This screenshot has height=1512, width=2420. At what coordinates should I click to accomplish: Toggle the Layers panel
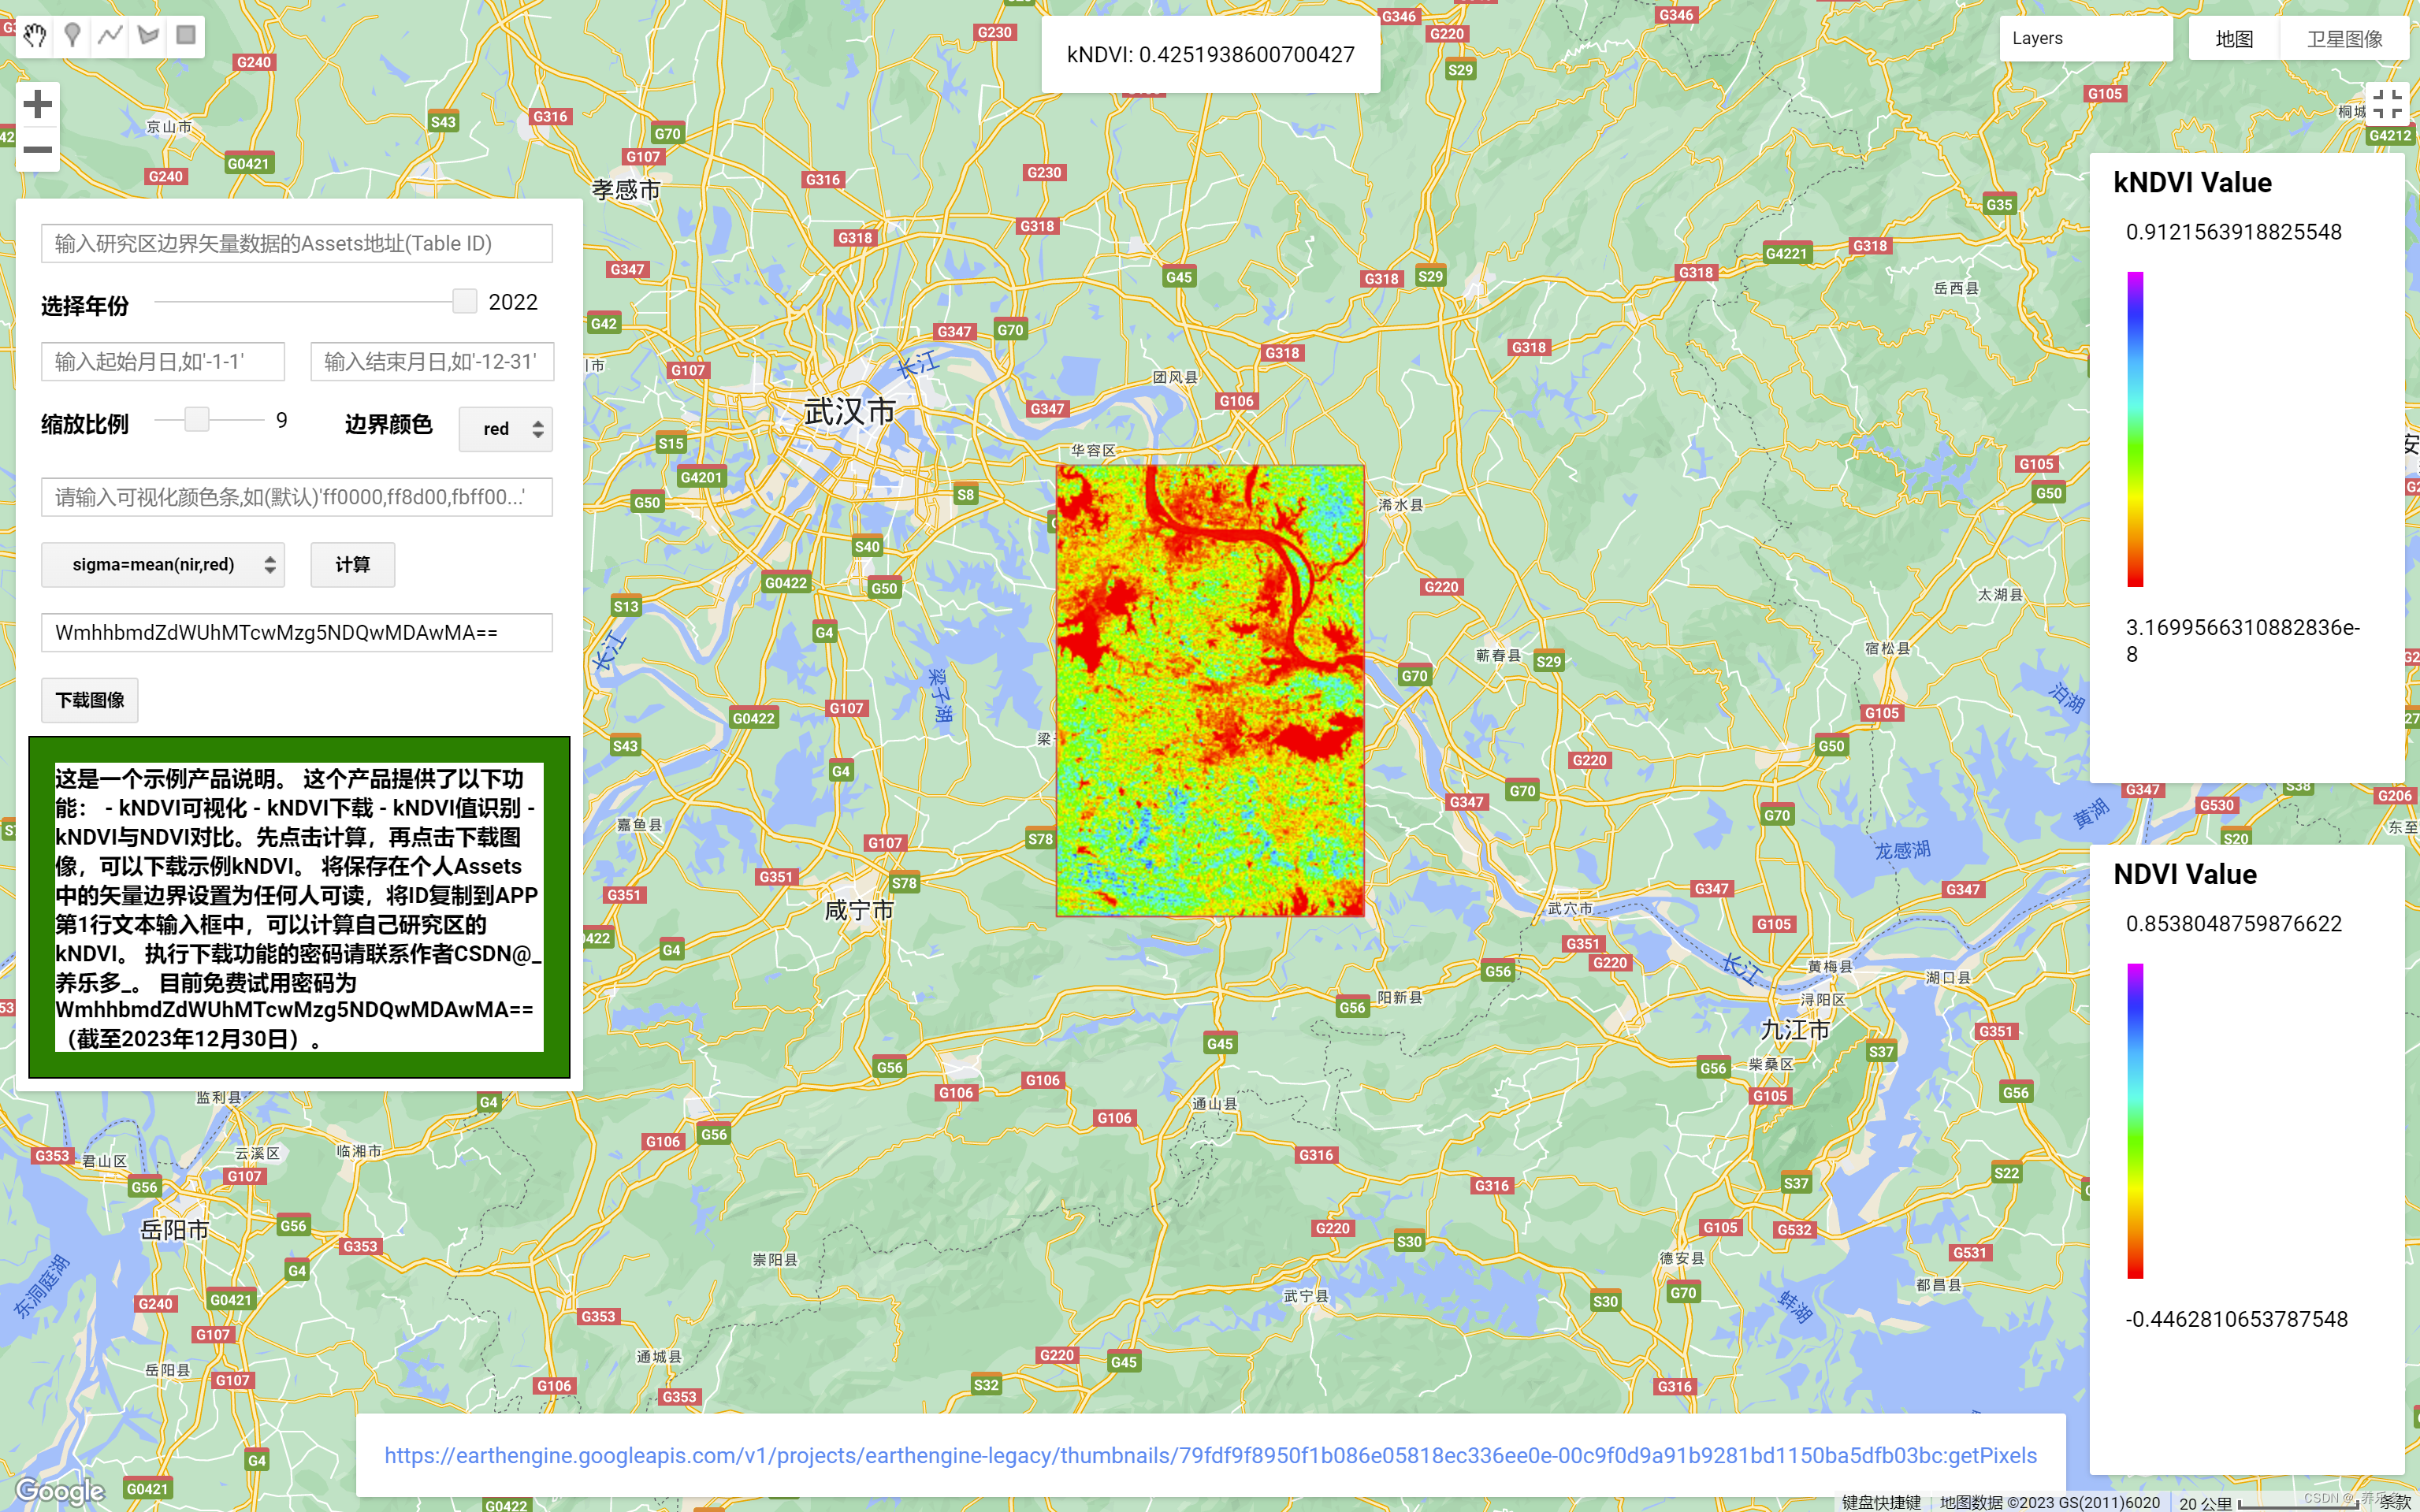coord(2086,39)
